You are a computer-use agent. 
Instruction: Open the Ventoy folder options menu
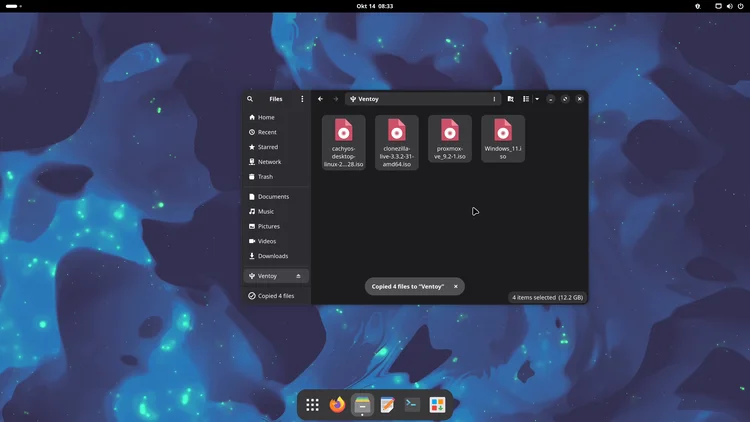494,99
